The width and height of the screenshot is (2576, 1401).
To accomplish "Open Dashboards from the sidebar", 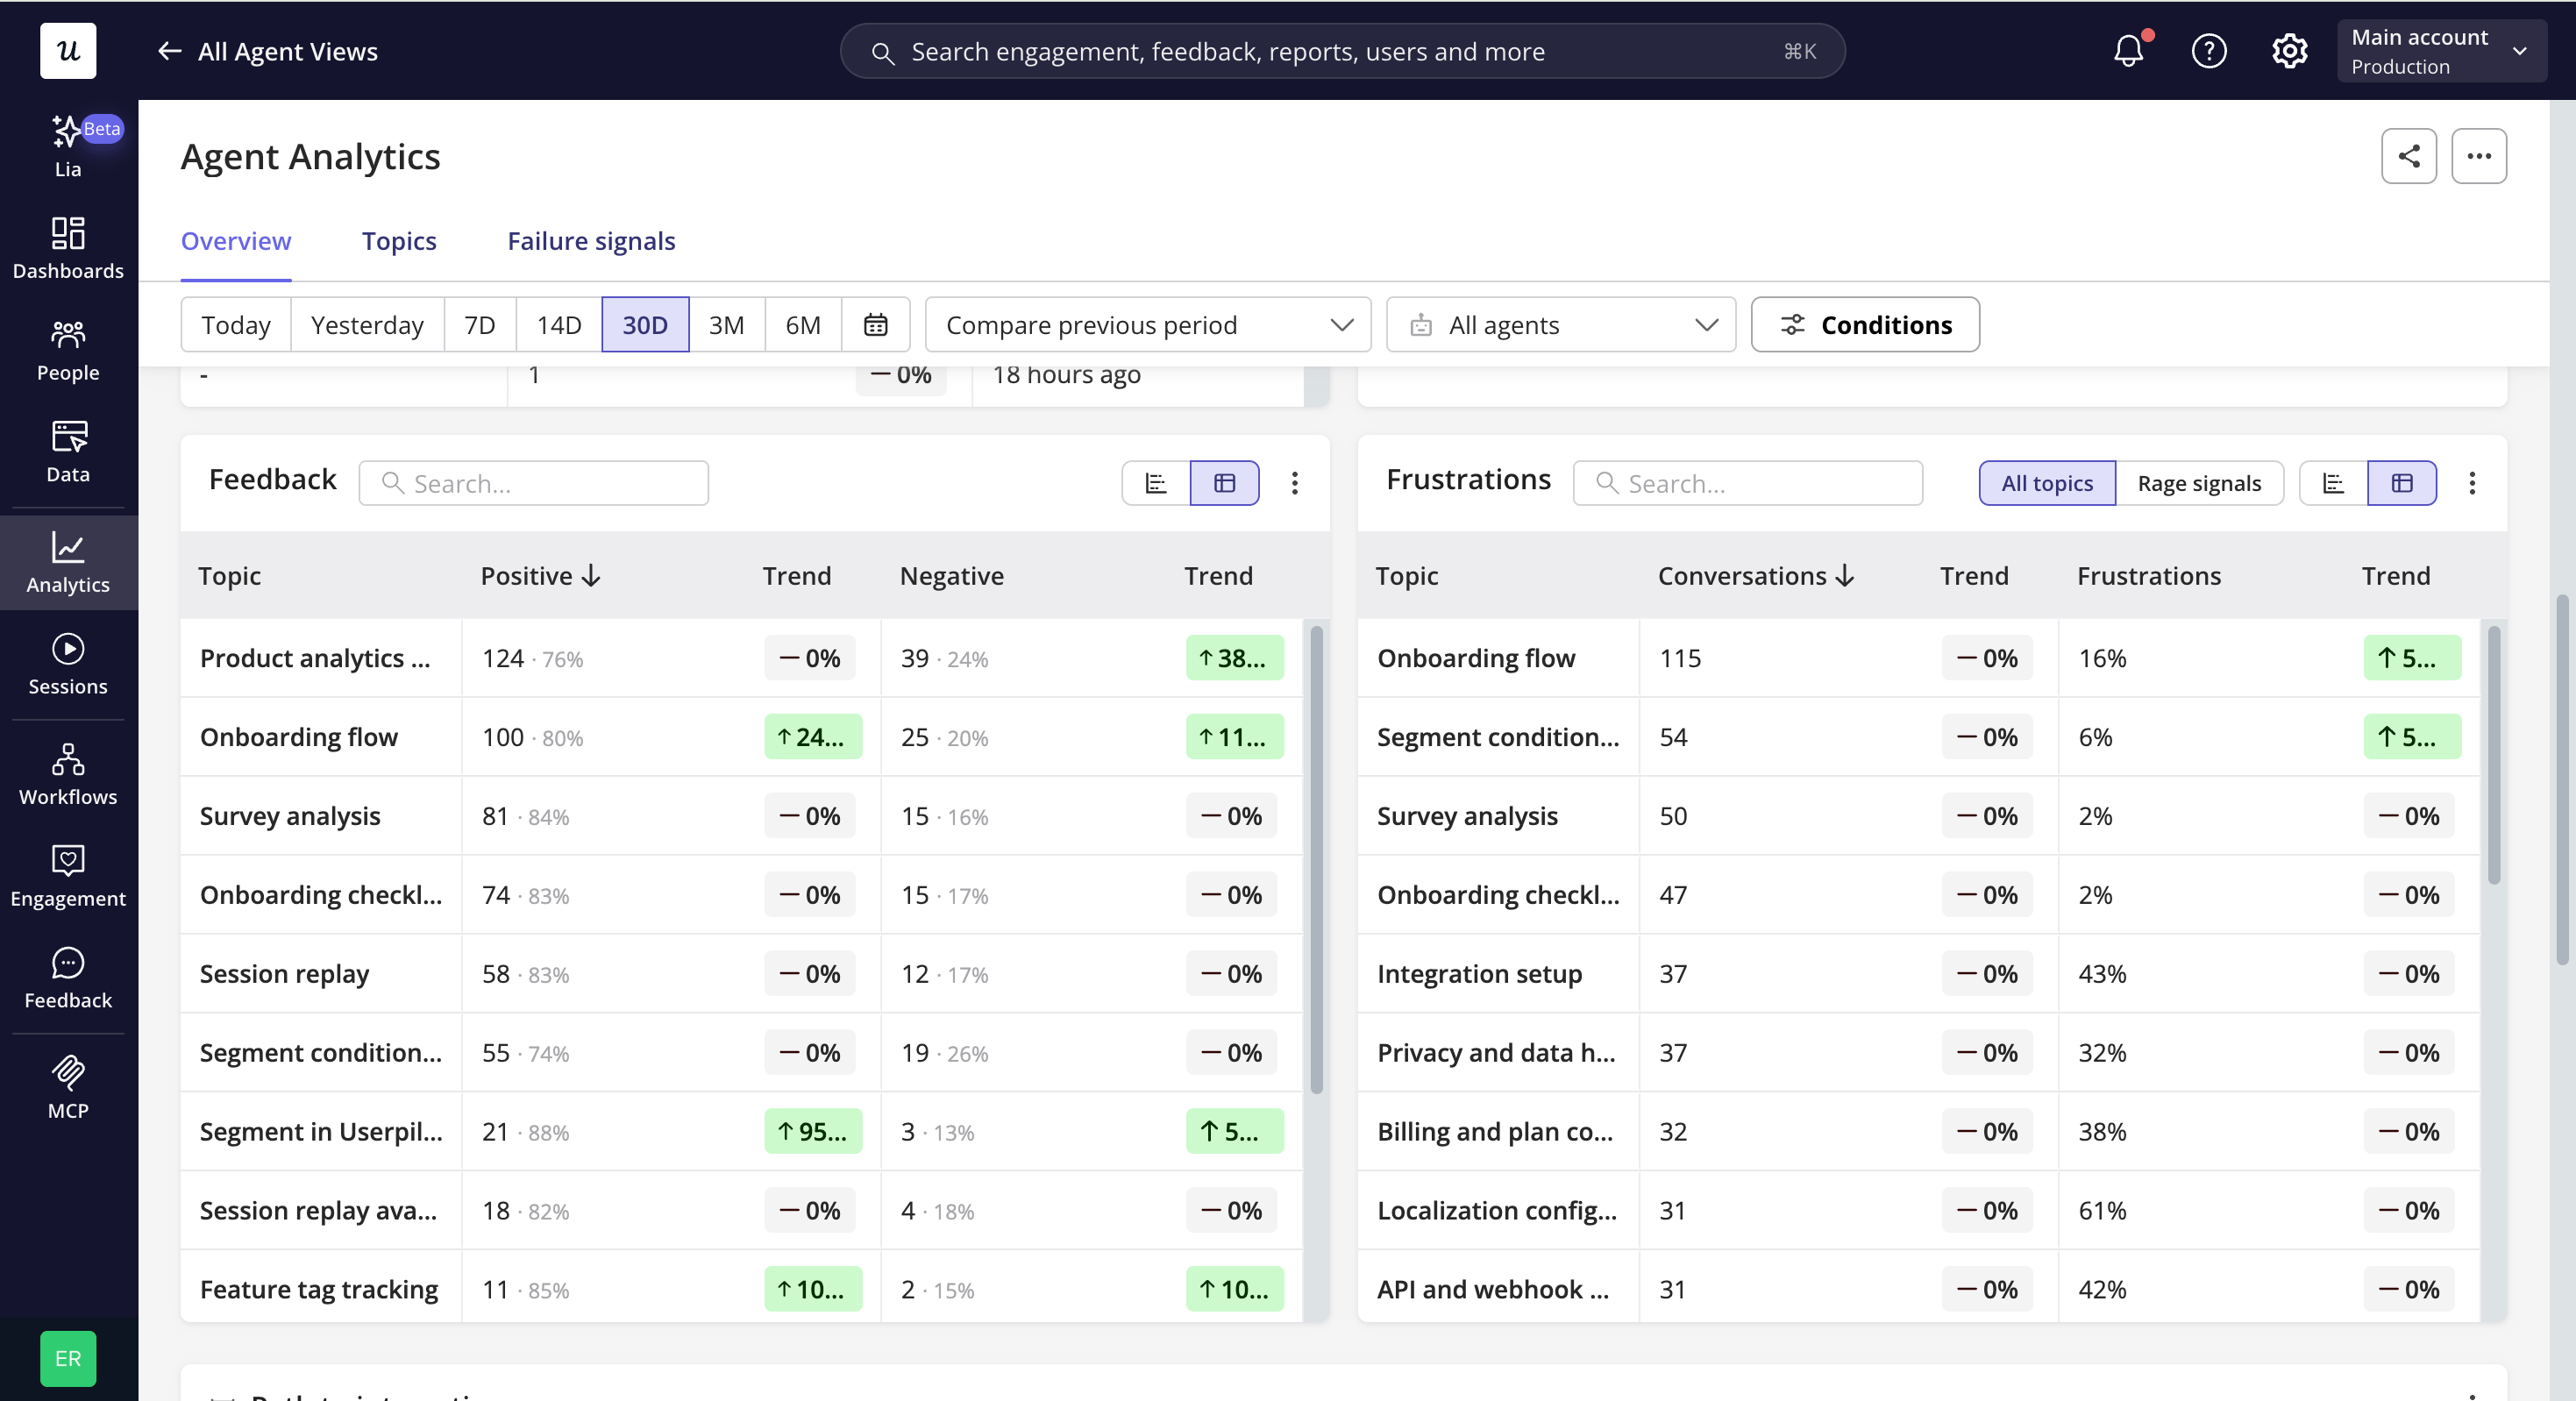I will pyautogui.click(x=68, y=248).
